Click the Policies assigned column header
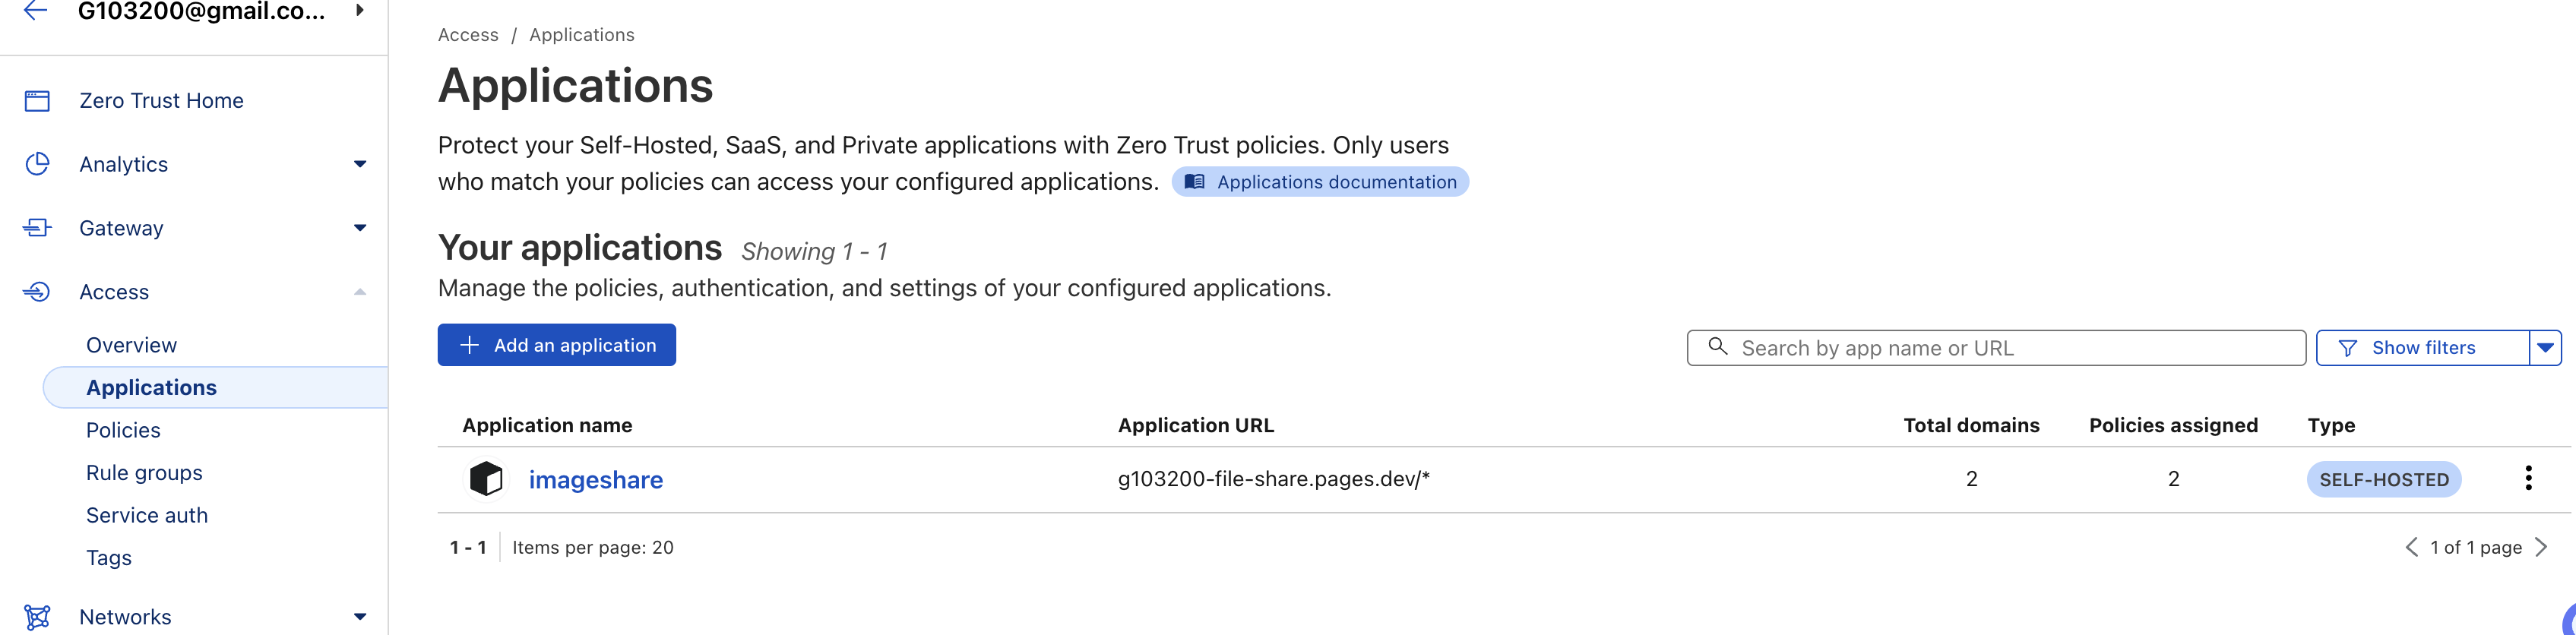 click(2173, 425)
